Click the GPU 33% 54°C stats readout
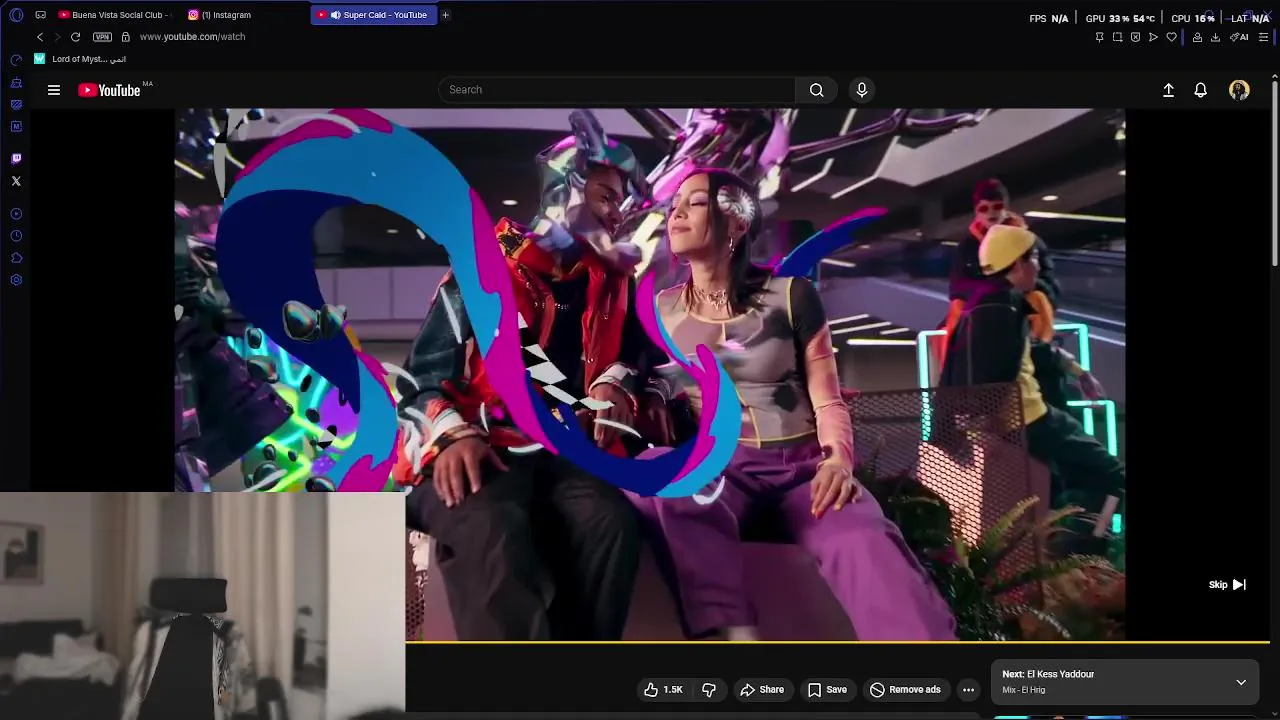Screen dimensions: 1280x720 (x=1120, y=18)
